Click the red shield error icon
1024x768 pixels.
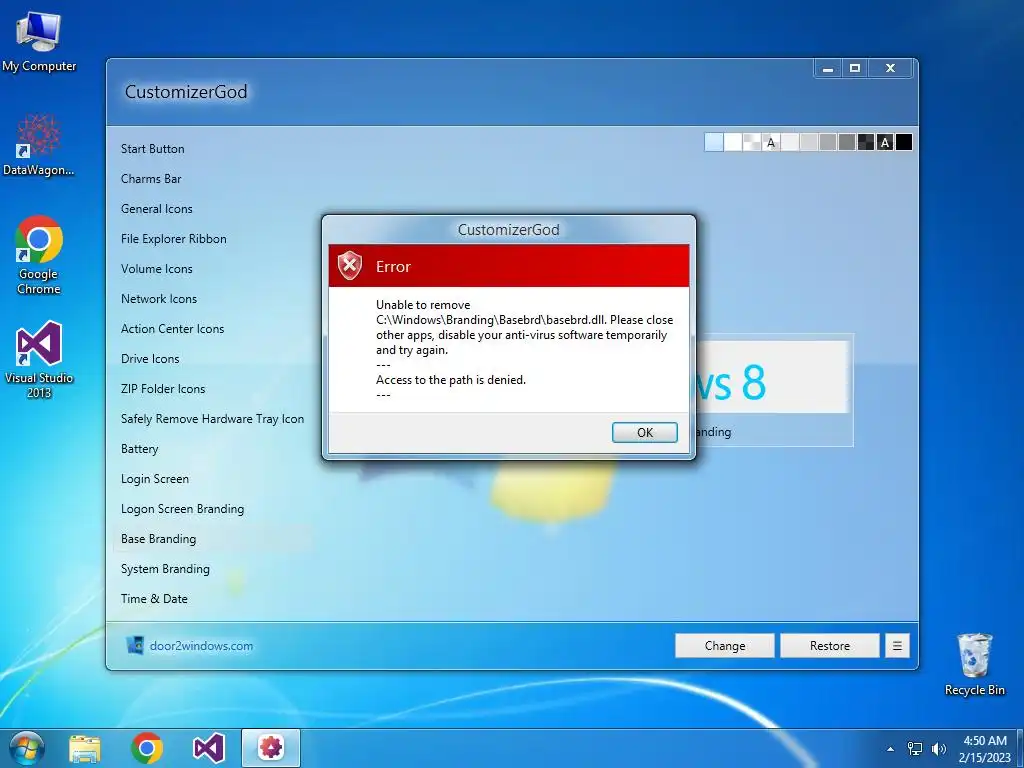pos(350,266)
